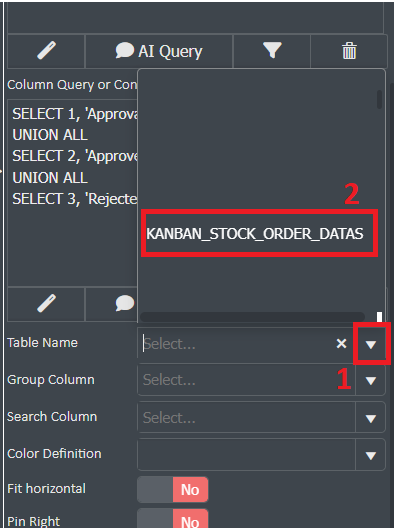Toggle the Fit horizontal switch

173,489
